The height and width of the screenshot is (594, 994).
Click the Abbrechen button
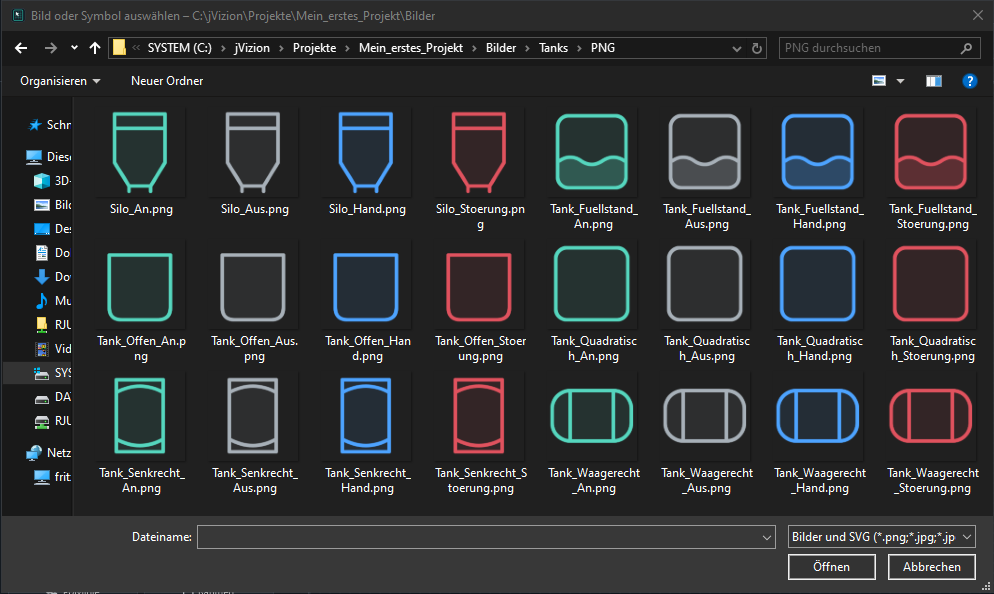(x=932, y=567)
